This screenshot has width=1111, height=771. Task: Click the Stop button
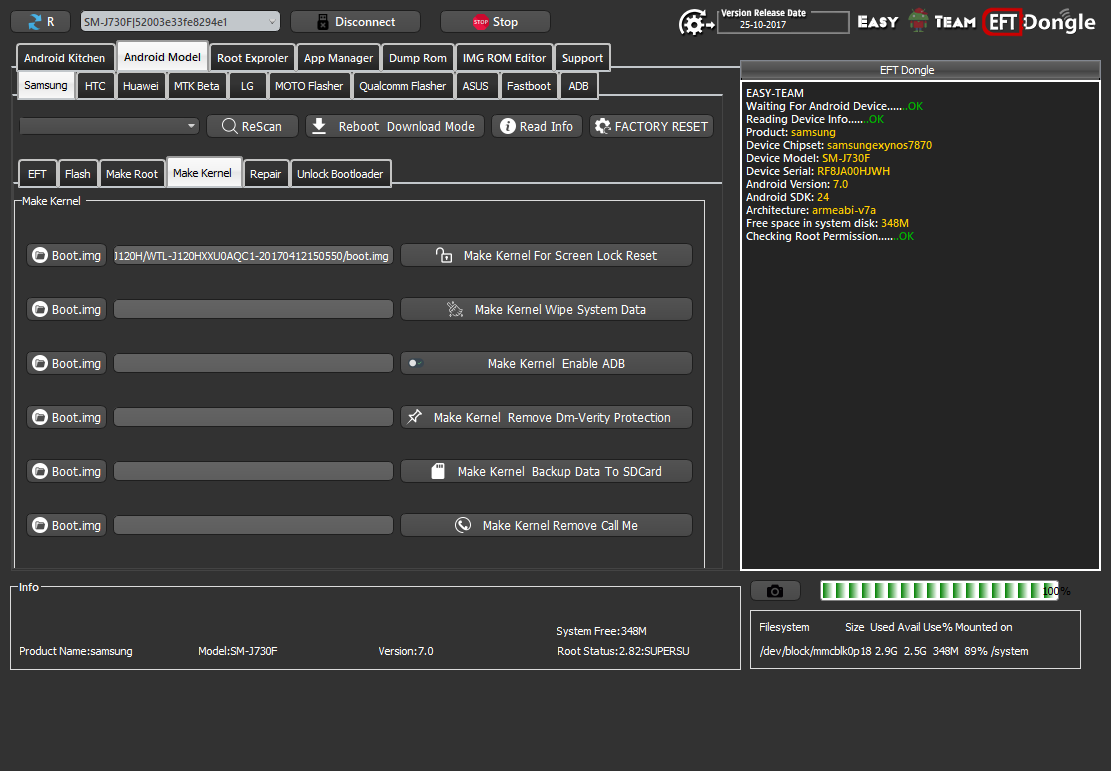pyautogui.click(x=495, y=22)
